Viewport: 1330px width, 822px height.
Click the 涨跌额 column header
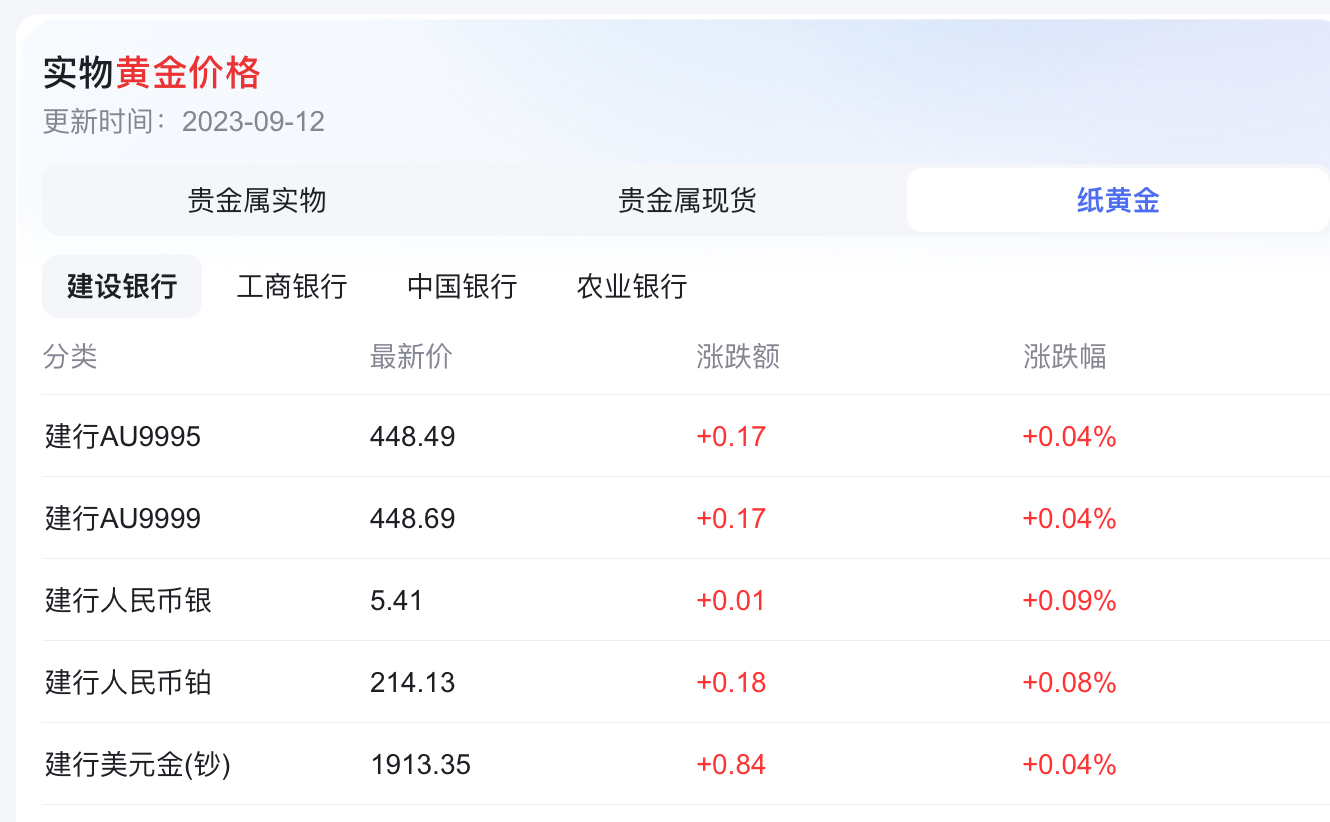point(739,357)
